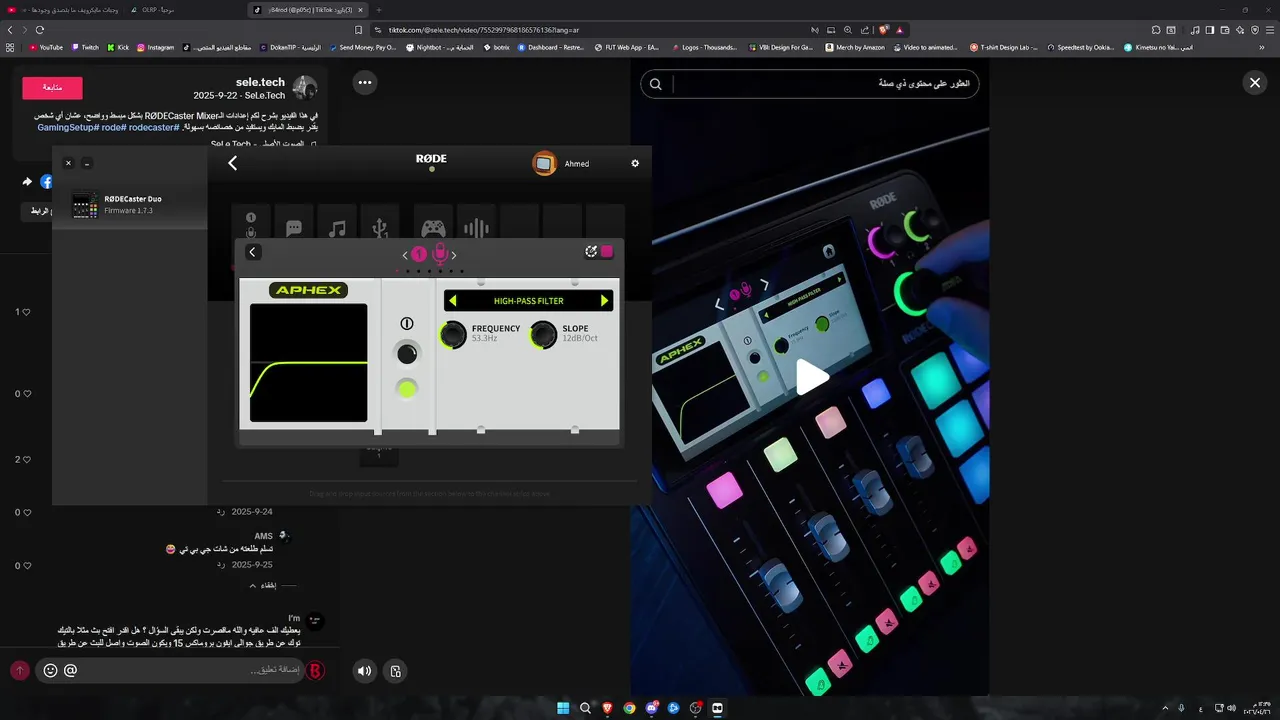Select the USB channel source icon
This screenshot has width=1280, height=720.
click(x=380, y=228)
